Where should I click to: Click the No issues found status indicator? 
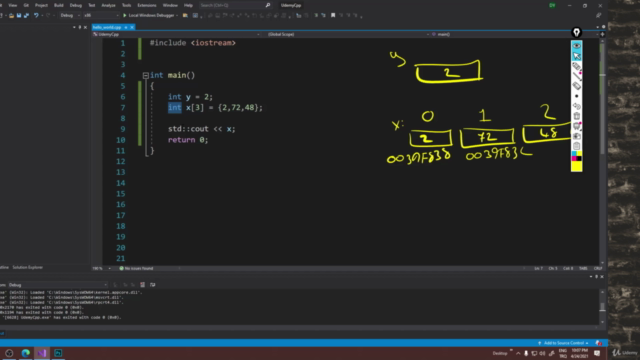point(136,269)
